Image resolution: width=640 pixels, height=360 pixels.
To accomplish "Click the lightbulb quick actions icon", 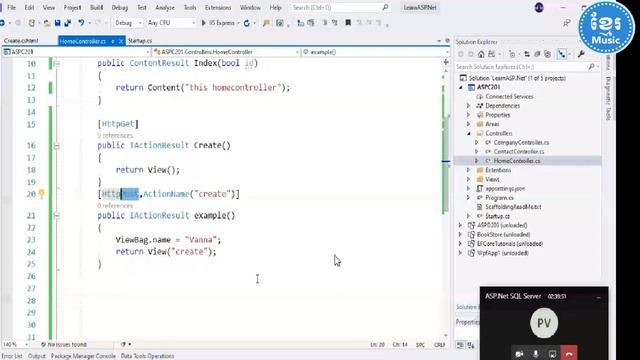I will pyautogui.click(x=42, y=194).
